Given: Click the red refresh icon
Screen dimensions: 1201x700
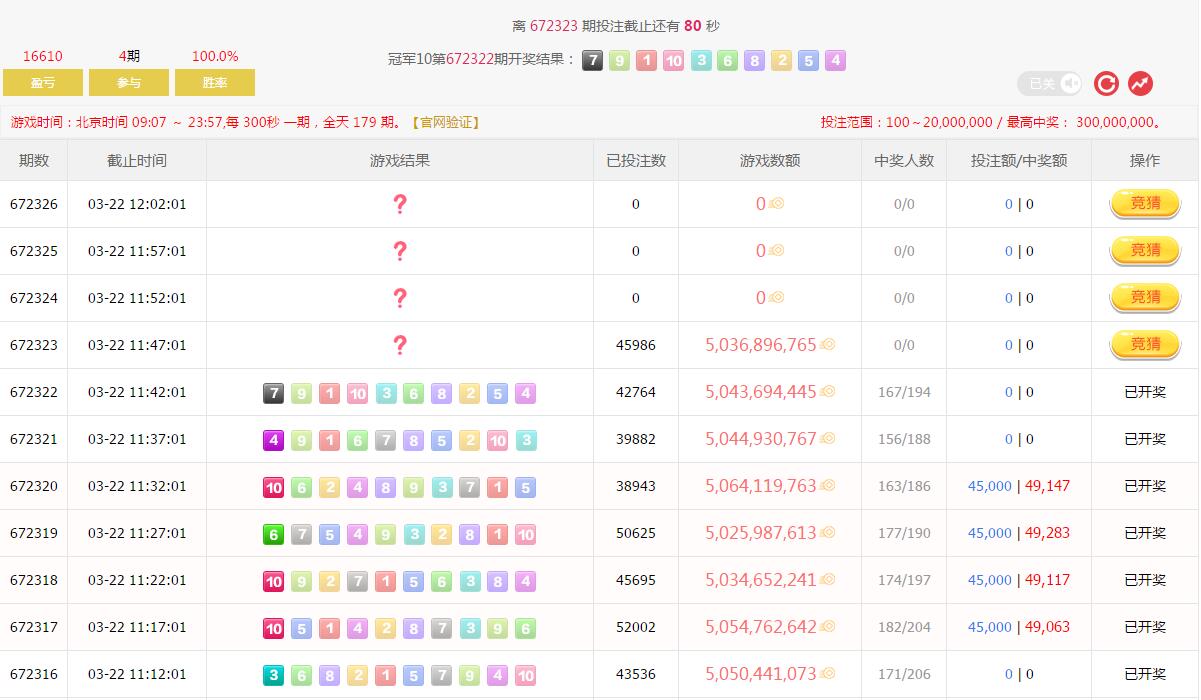Looking at the screenshot, I should pyautogui.click(x=1106, y=83).
